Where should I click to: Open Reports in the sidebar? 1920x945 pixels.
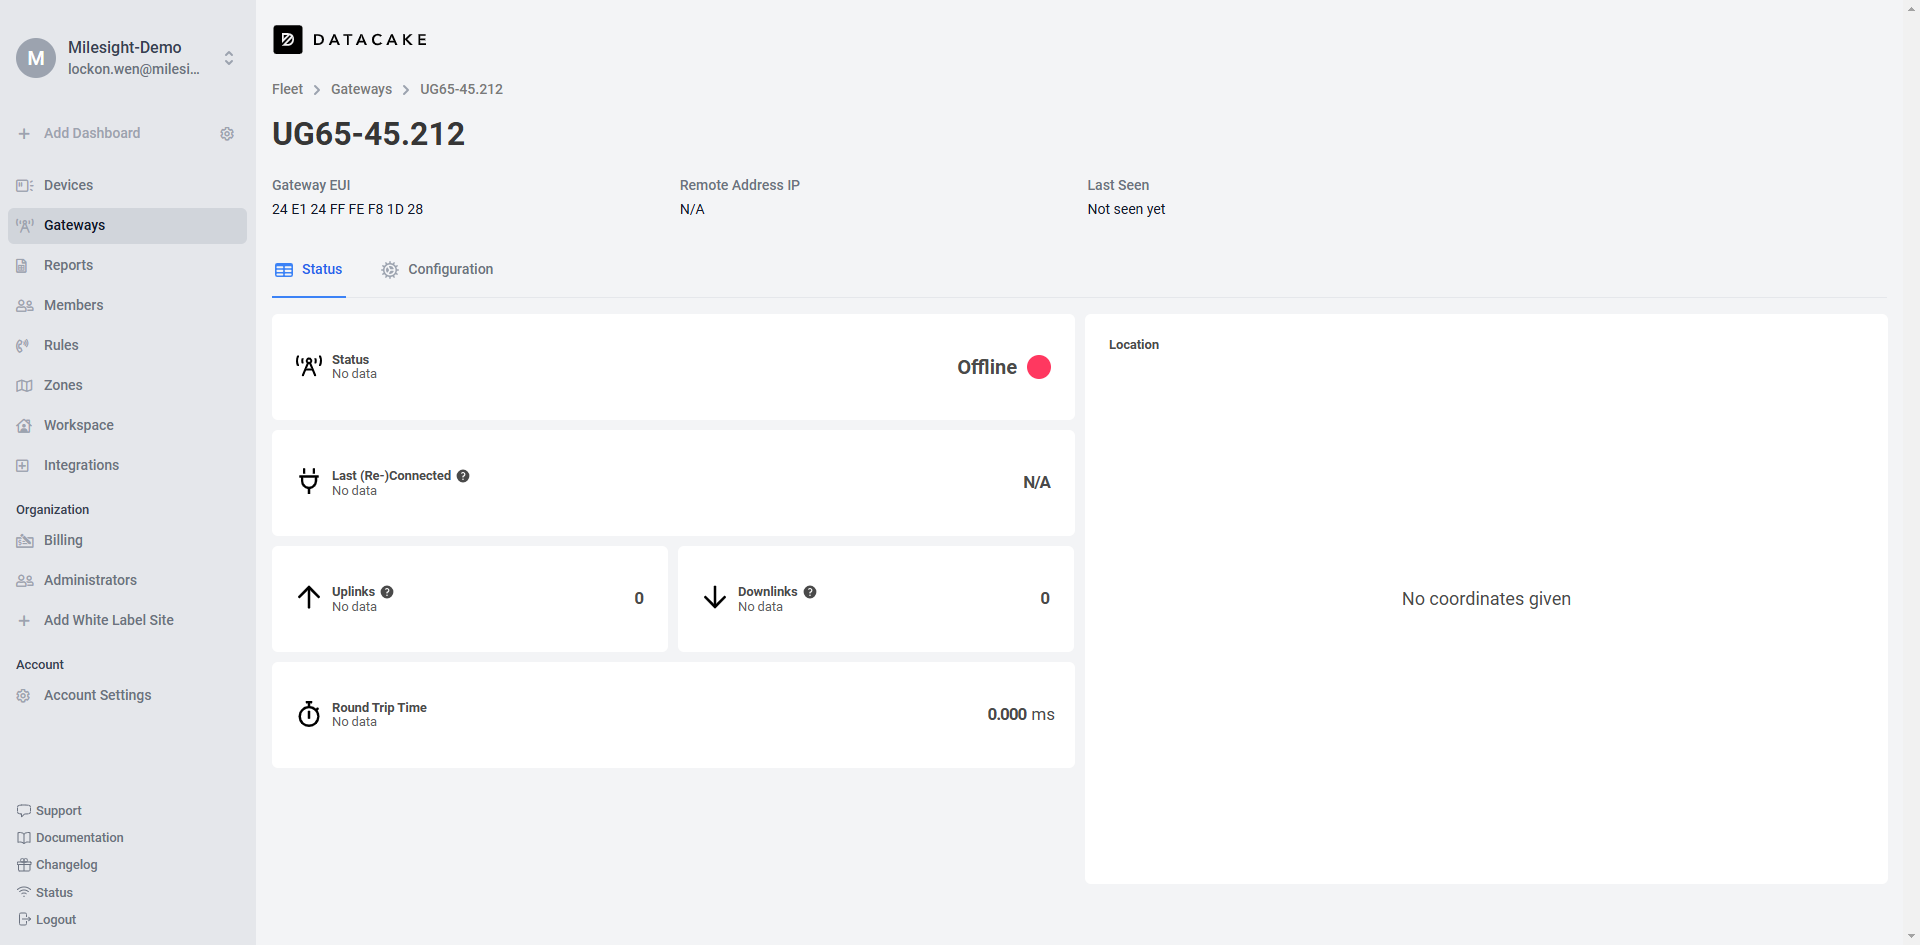tap(127, 266)
